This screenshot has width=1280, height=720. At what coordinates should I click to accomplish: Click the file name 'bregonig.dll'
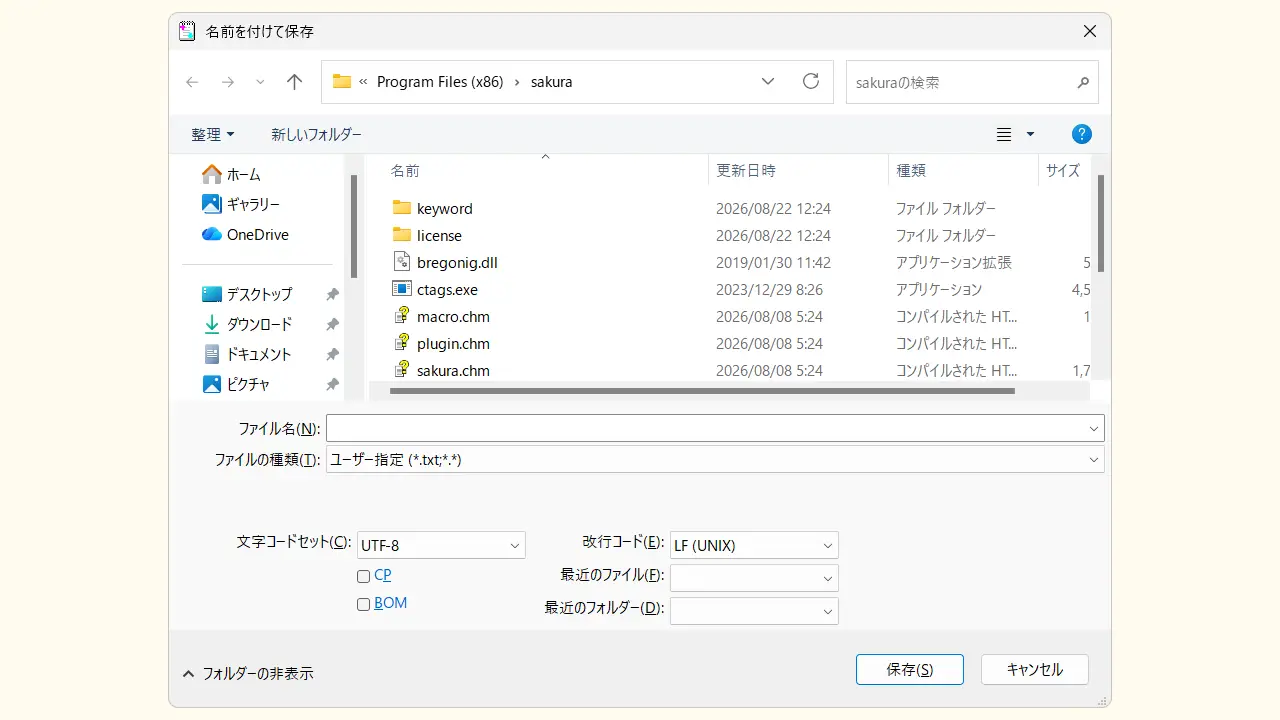[x=457, y=262]
